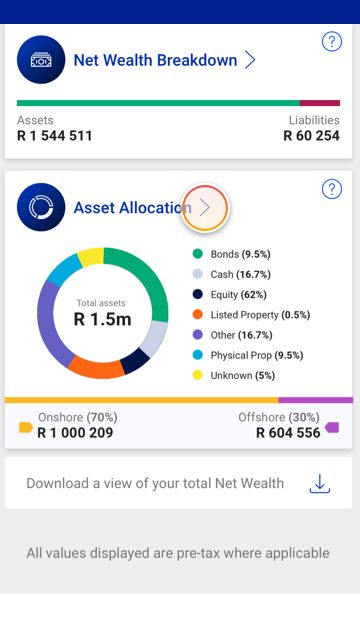The image size is (360, 640).
Task: Select the yellow Unknown legend entry
Action: [233, 375]
